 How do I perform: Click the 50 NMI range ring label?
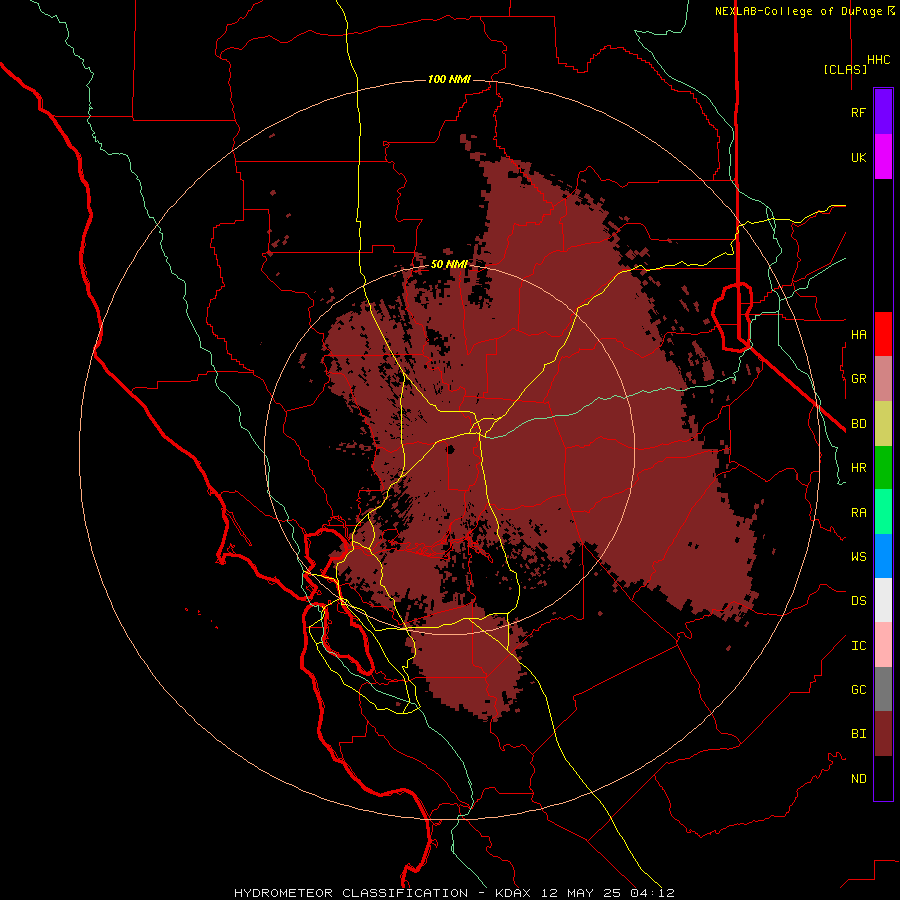(449, 264)
